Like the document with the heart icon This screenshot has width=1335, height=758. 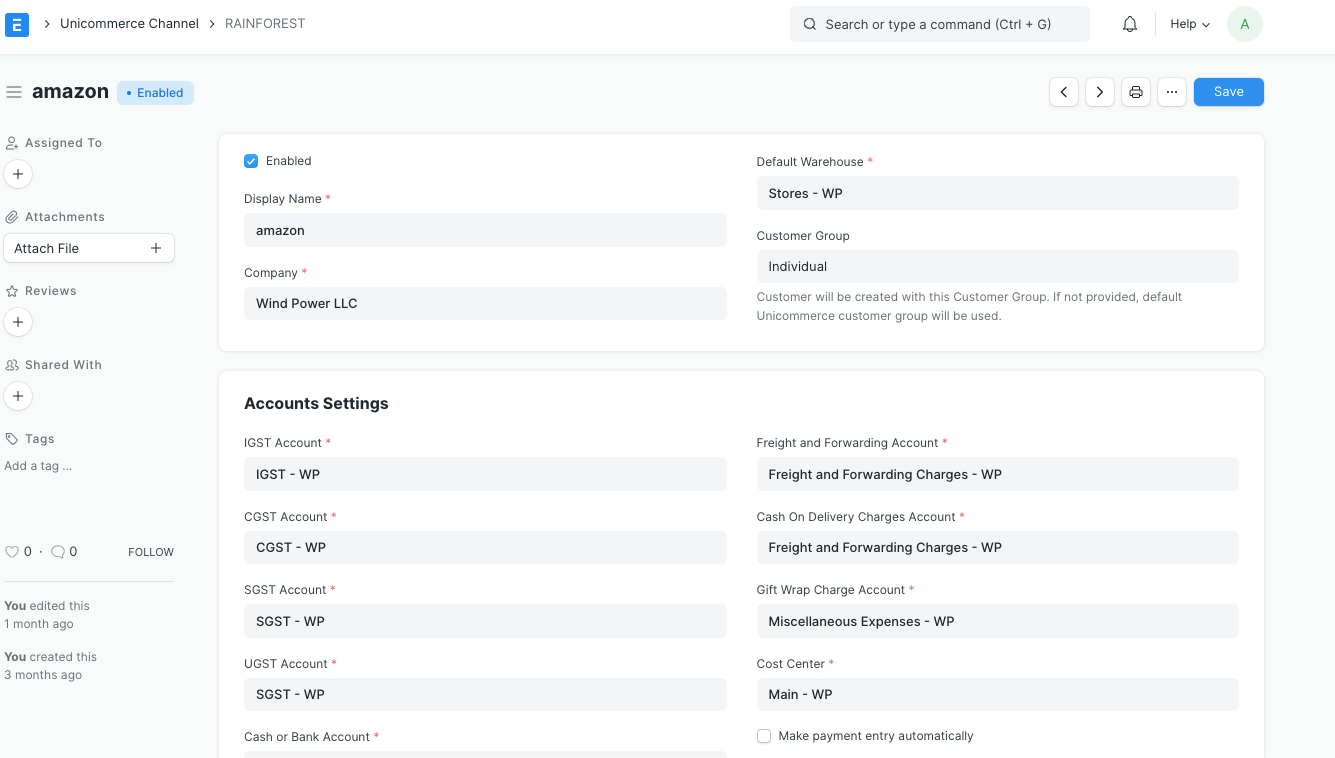click(x=11, y=551)
